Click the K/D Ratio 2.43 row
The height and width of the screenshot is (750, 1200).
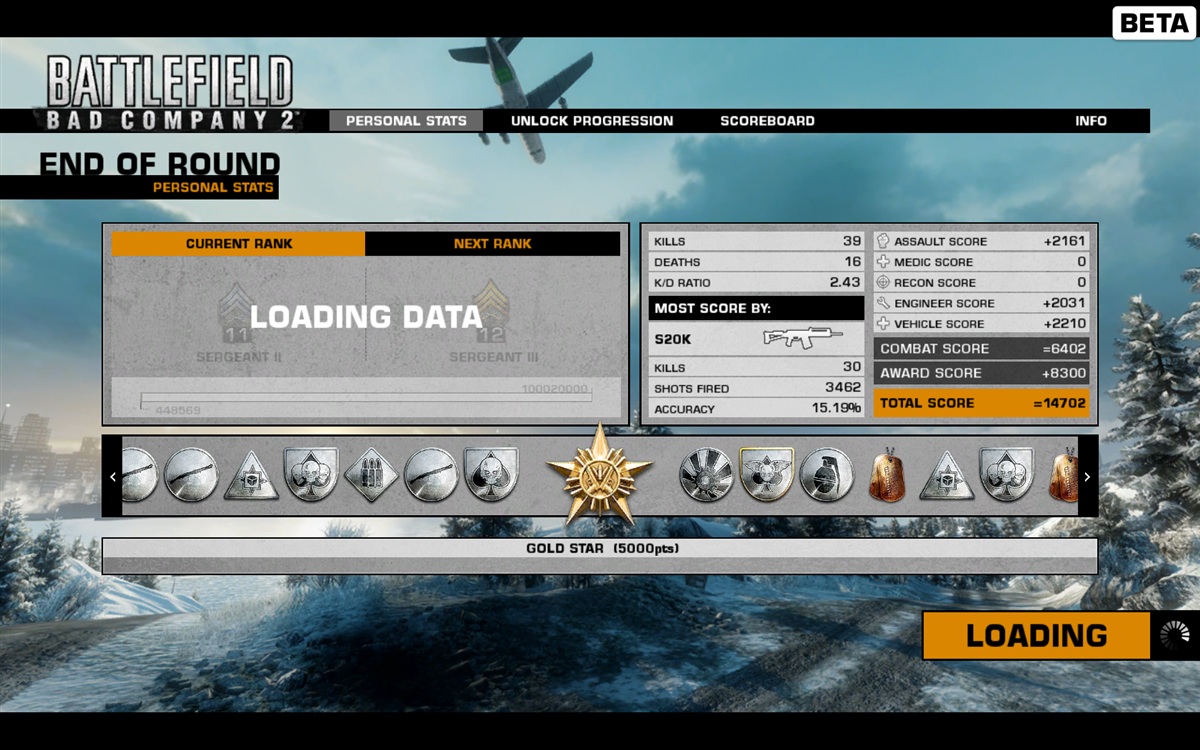tap(757, 283)
